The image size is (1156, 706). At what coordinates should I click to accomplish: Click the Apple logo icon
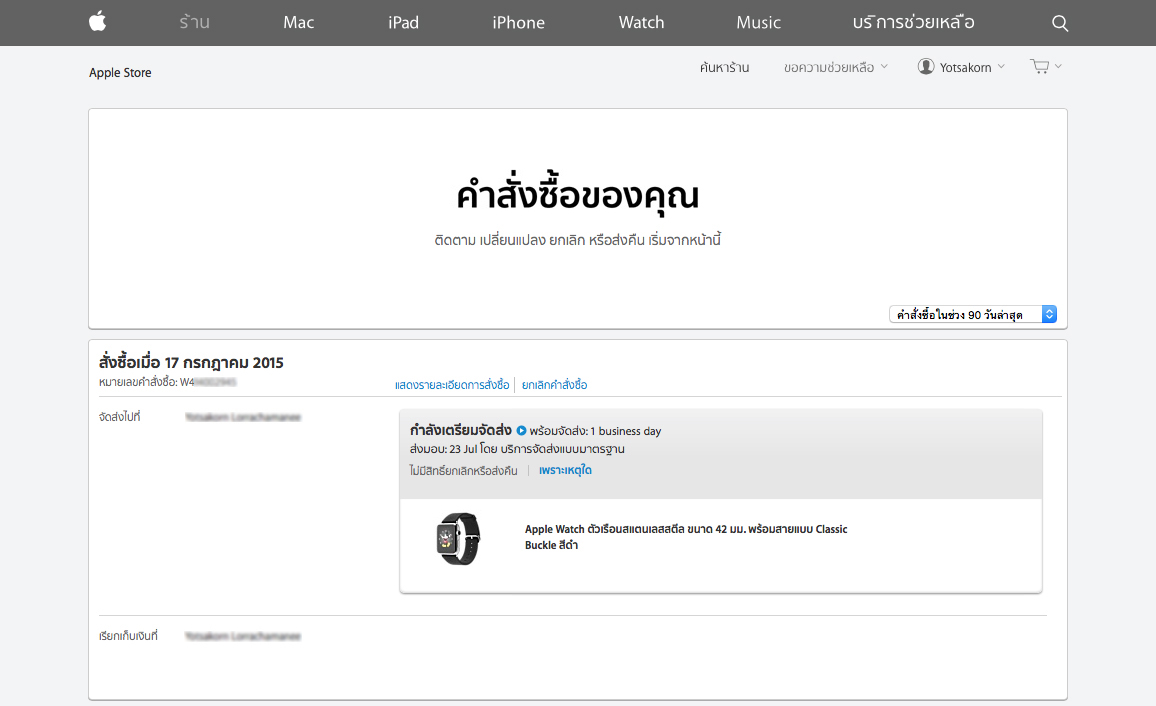(x=97, y=22)
